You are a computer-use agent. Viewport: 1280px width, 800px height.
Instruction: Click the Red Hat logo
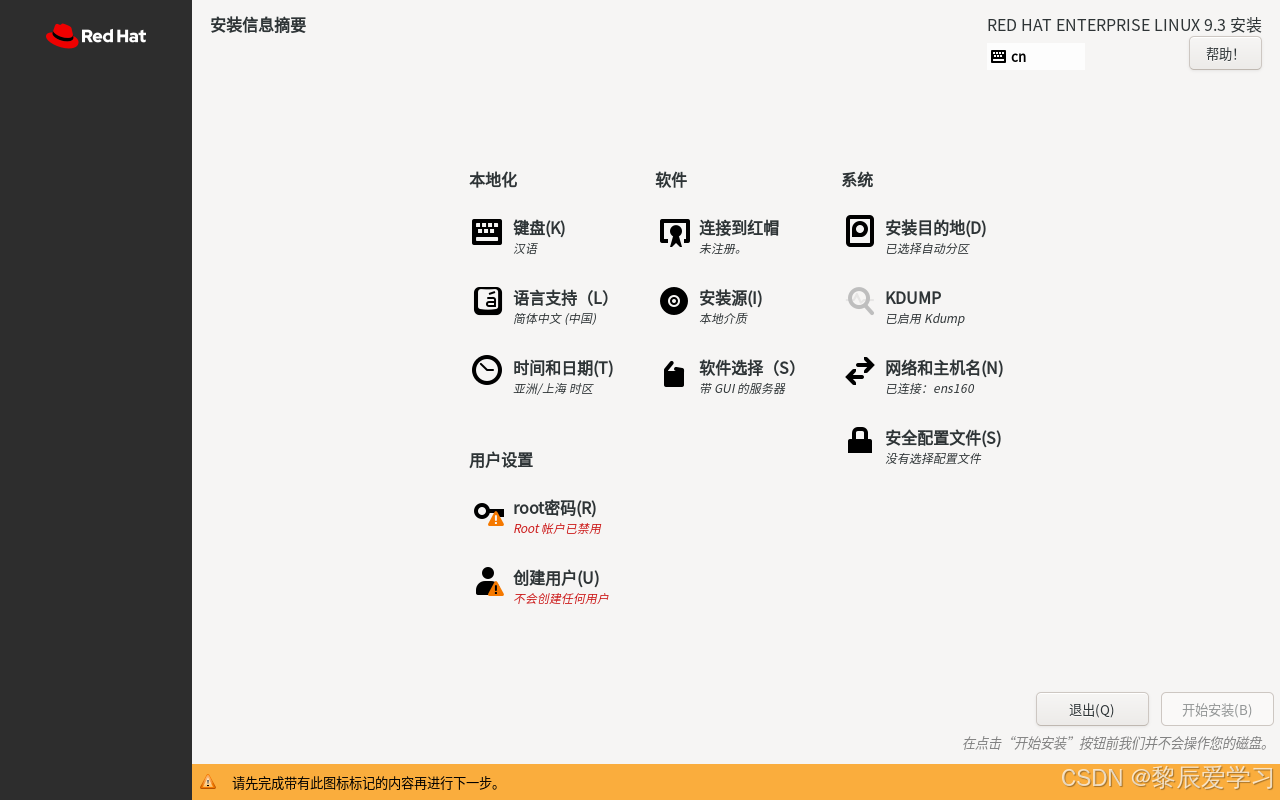pyautogui.click(x=96, y=36)
